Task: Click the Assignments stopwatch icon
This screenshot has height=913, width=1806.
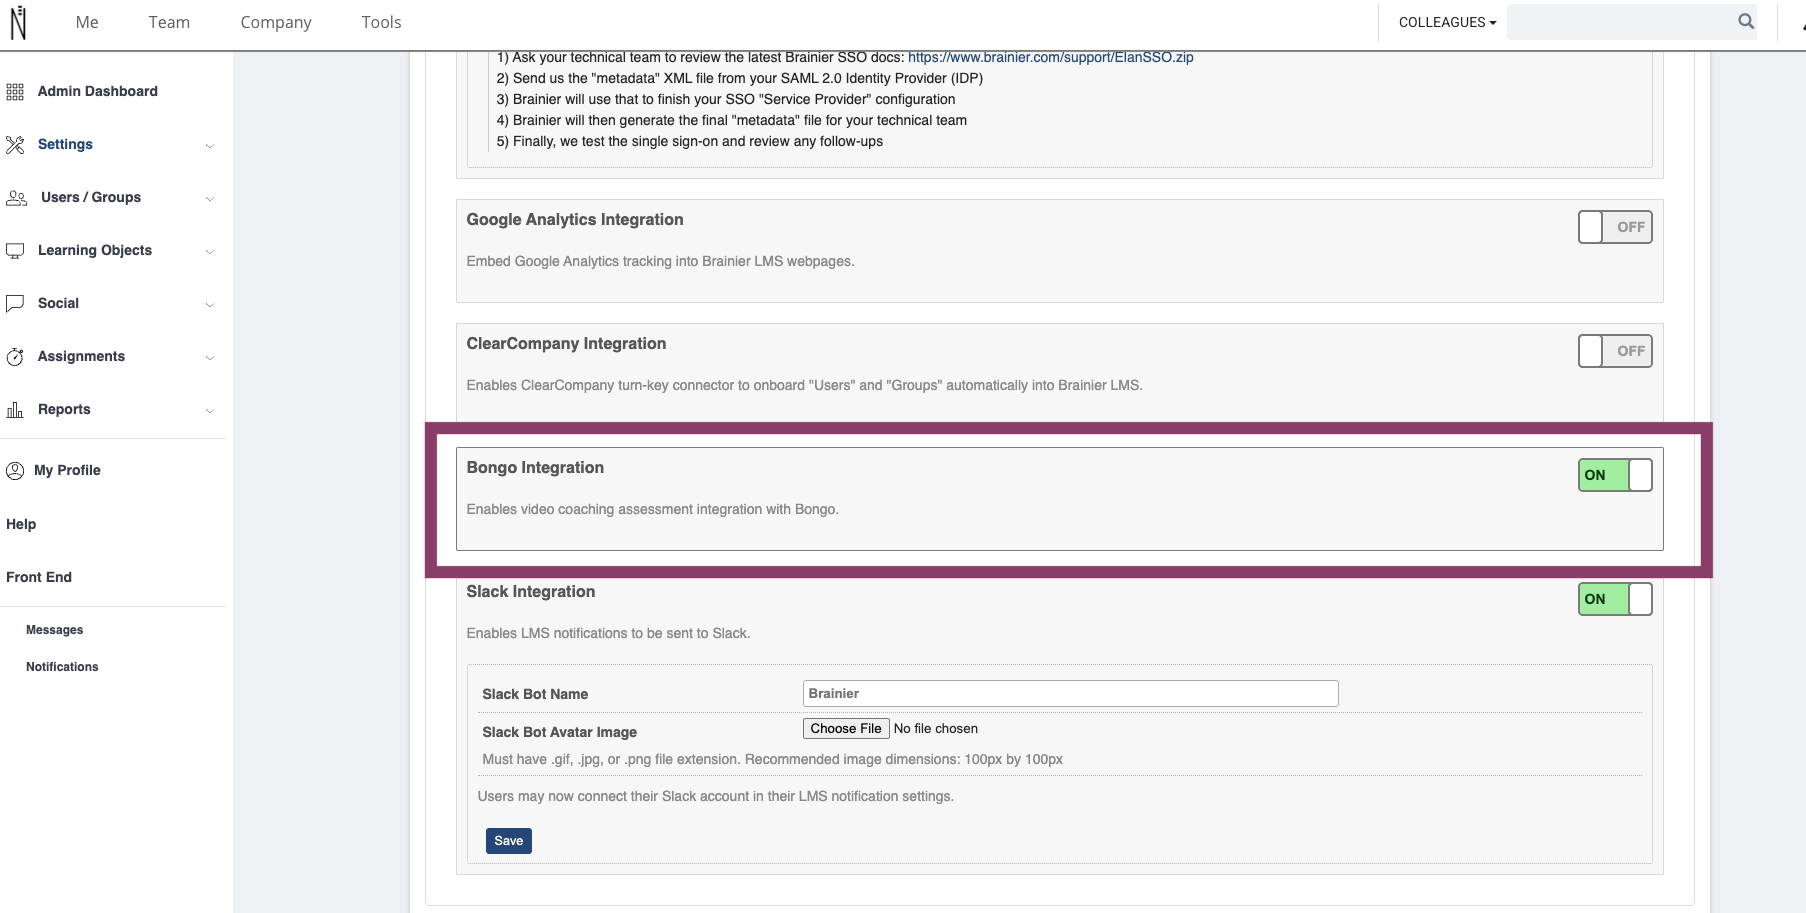Action: 15,357
